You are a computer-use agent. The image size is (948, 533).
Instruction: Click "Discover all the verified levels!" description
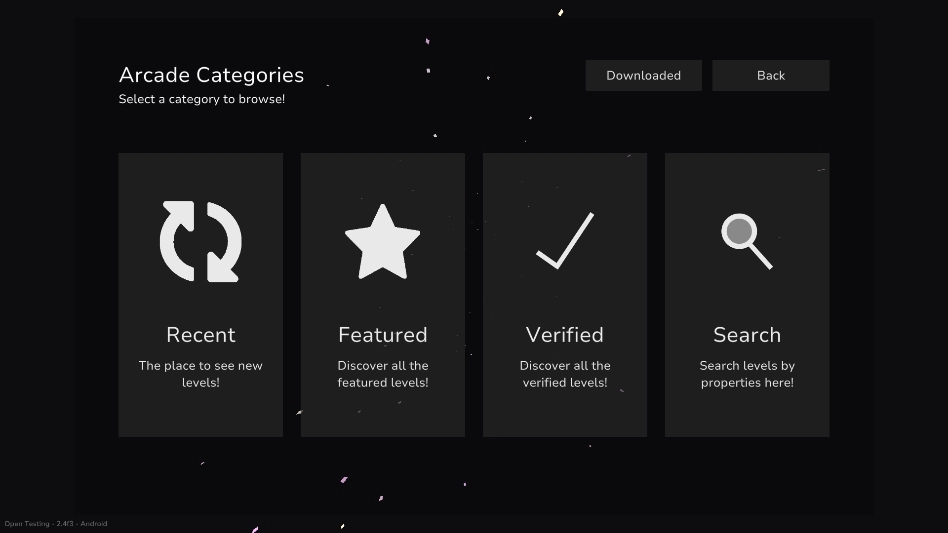coord(564,374)
